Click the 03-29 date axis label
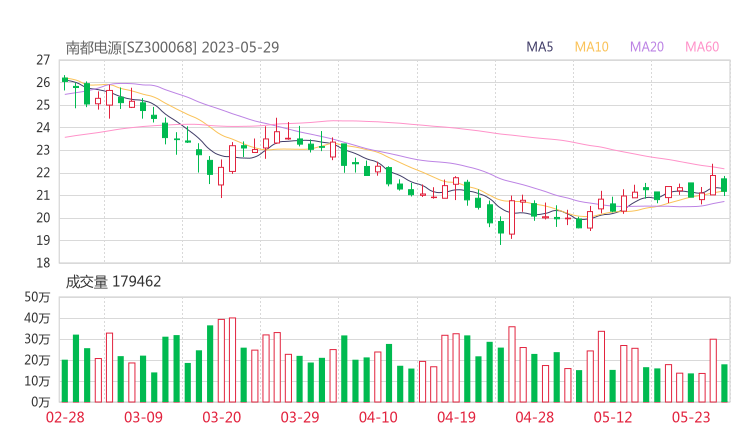This screenshot has height=440, width=740. pos(300,417)
